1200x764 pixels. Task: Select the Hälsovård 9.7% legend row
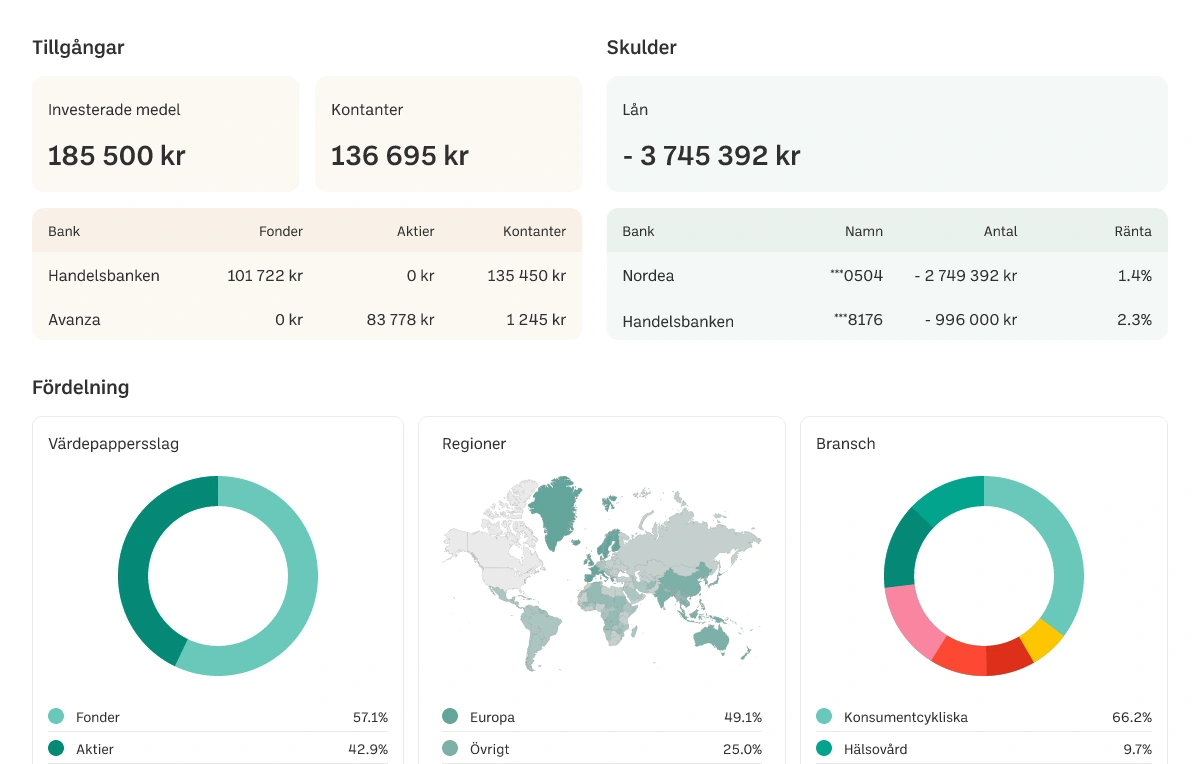[984, 749]
